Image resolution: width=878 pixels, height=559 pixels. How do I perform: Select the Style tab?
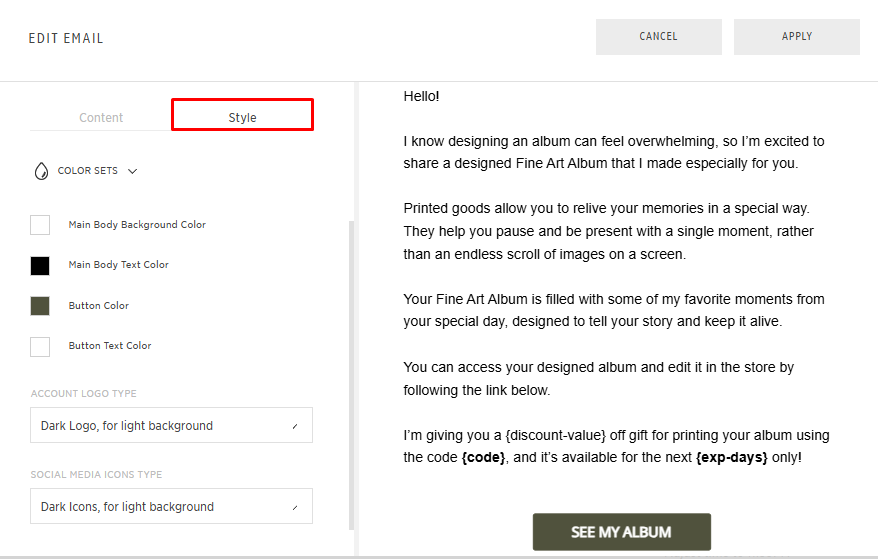(x=242, y=117)
